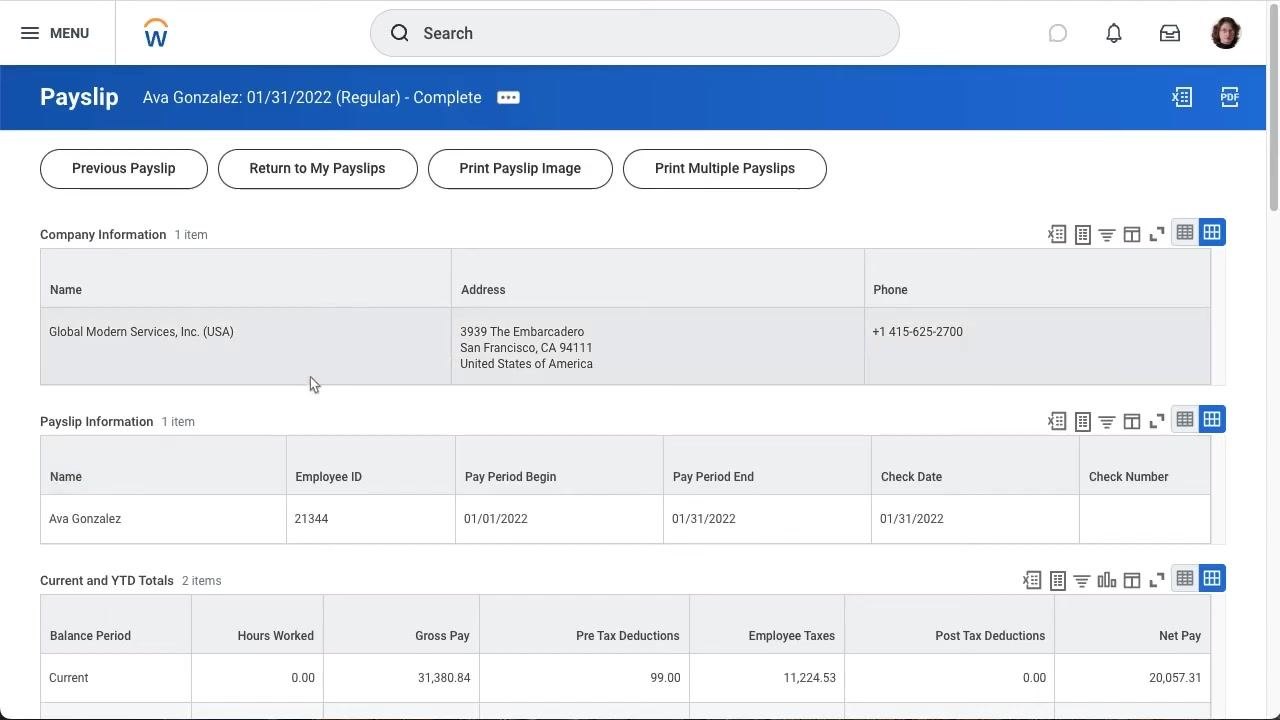Open the user profile avatar
The height and width of the screenshot is (720, 1280).
pyautogui.click(x=1226, y=33)
